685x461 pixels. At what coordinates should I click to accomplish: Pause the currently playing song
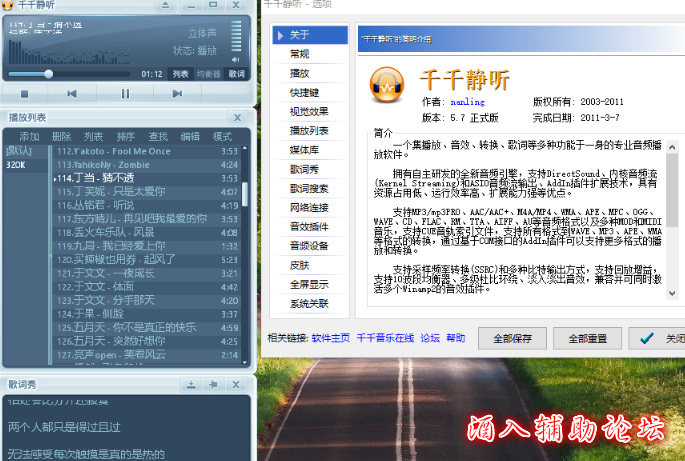(125, 93)
